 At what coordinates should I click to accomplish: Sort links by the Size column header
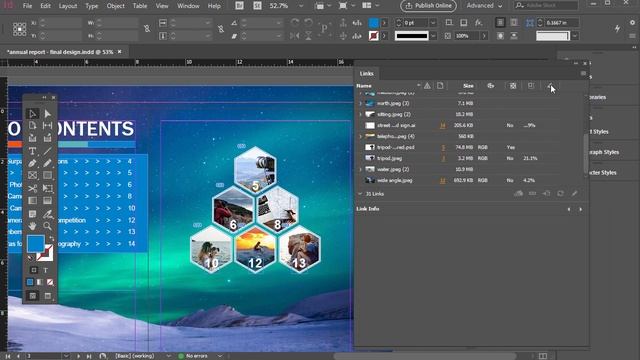tap(468, 86)
